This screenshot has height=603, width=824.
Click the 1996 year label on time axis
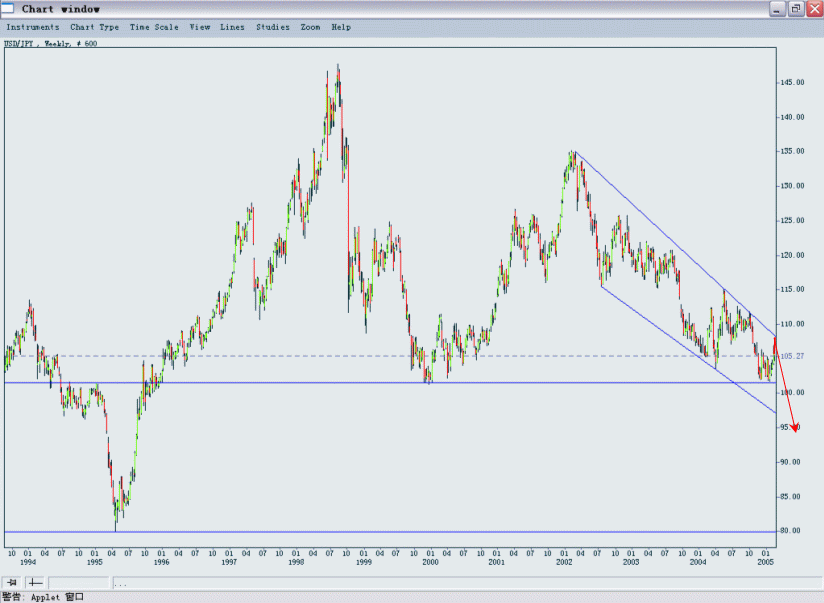coord(161,563)
